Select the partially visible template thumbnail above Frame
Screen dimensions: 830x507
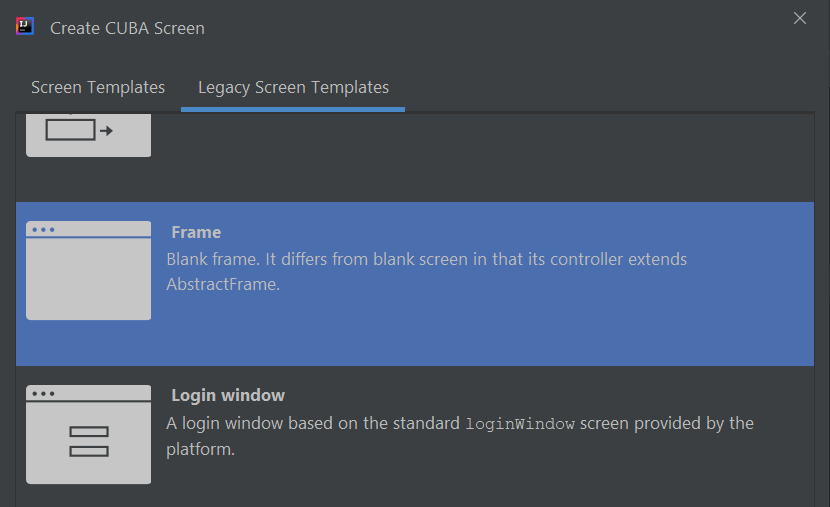88,135
